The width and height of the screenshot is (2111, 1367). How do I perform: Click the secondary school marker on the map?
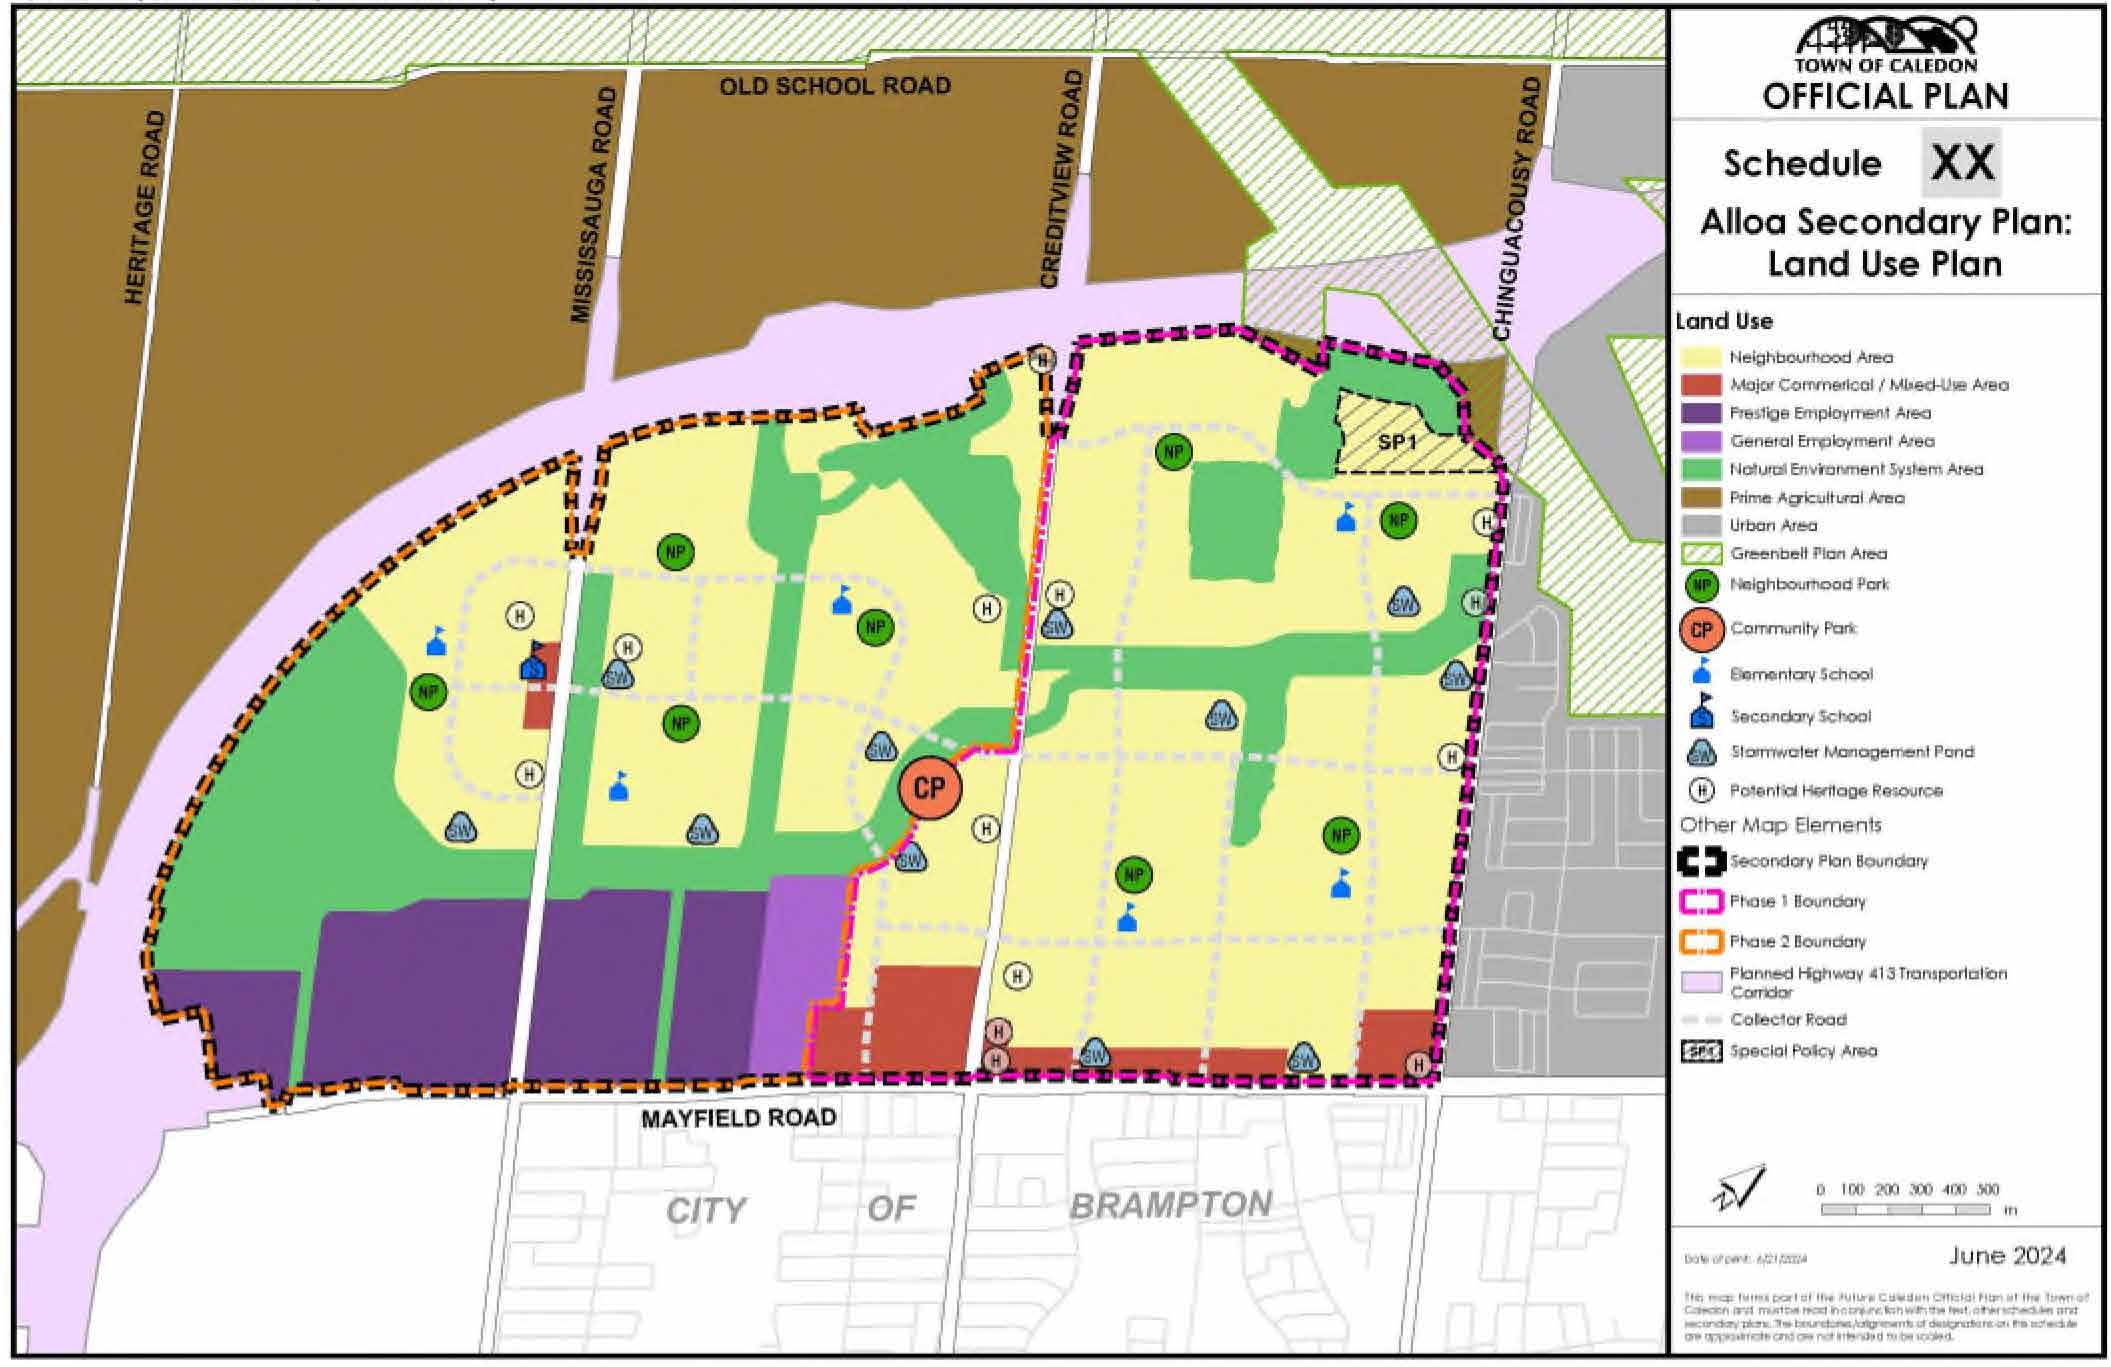[533, 662]
